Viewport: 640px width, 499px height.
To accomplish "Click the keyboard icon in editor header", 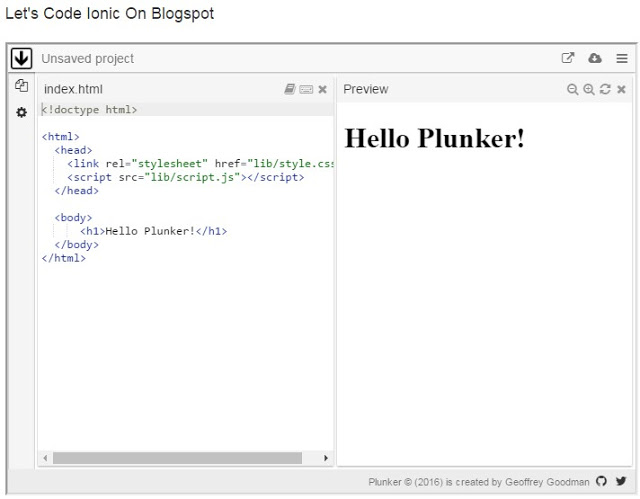I will [306, 89].
